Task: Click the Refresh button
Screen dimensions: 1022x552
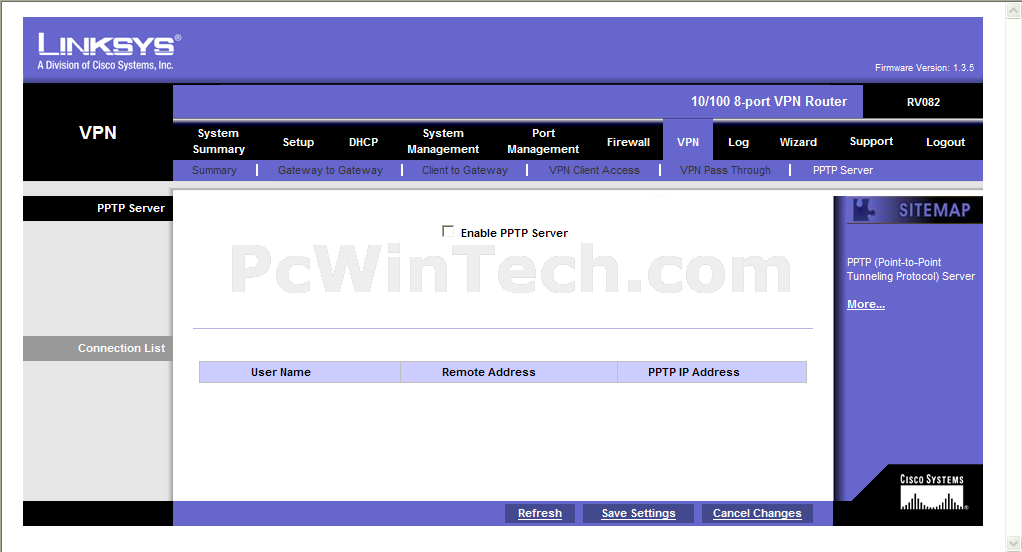Action: tap(540, 514)
